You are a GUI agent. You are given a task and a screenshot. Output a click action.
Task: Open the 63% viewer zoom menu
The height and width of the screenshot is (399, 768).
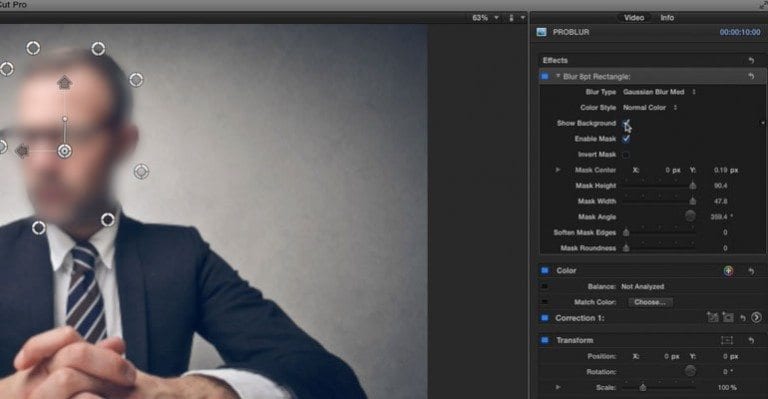(x=485, y=18)
